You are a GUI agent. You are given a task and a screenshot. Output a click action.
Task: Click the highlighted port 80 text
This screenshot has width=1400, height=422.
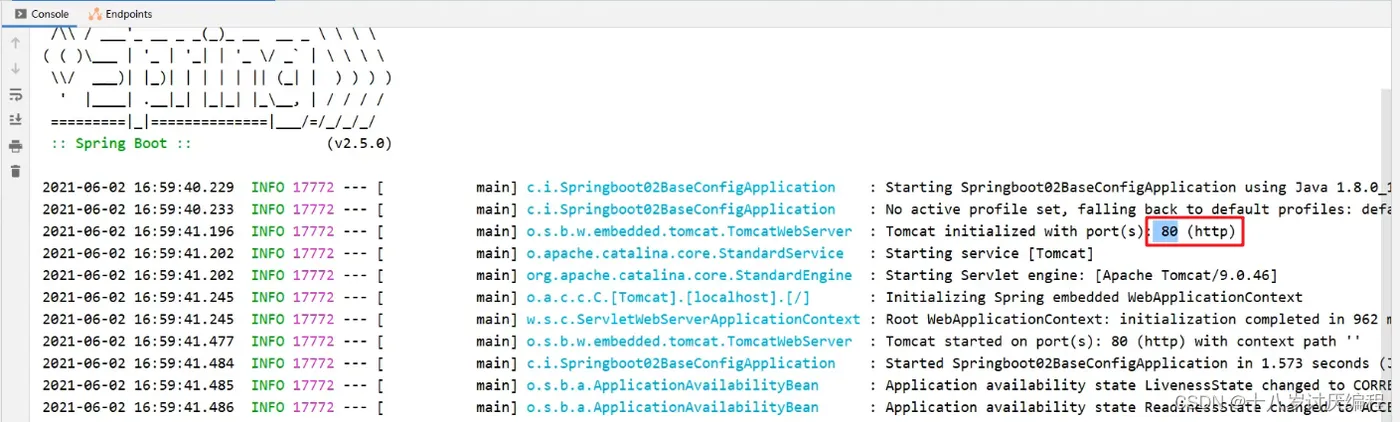pyautogui.click(x=1169, y=231)
